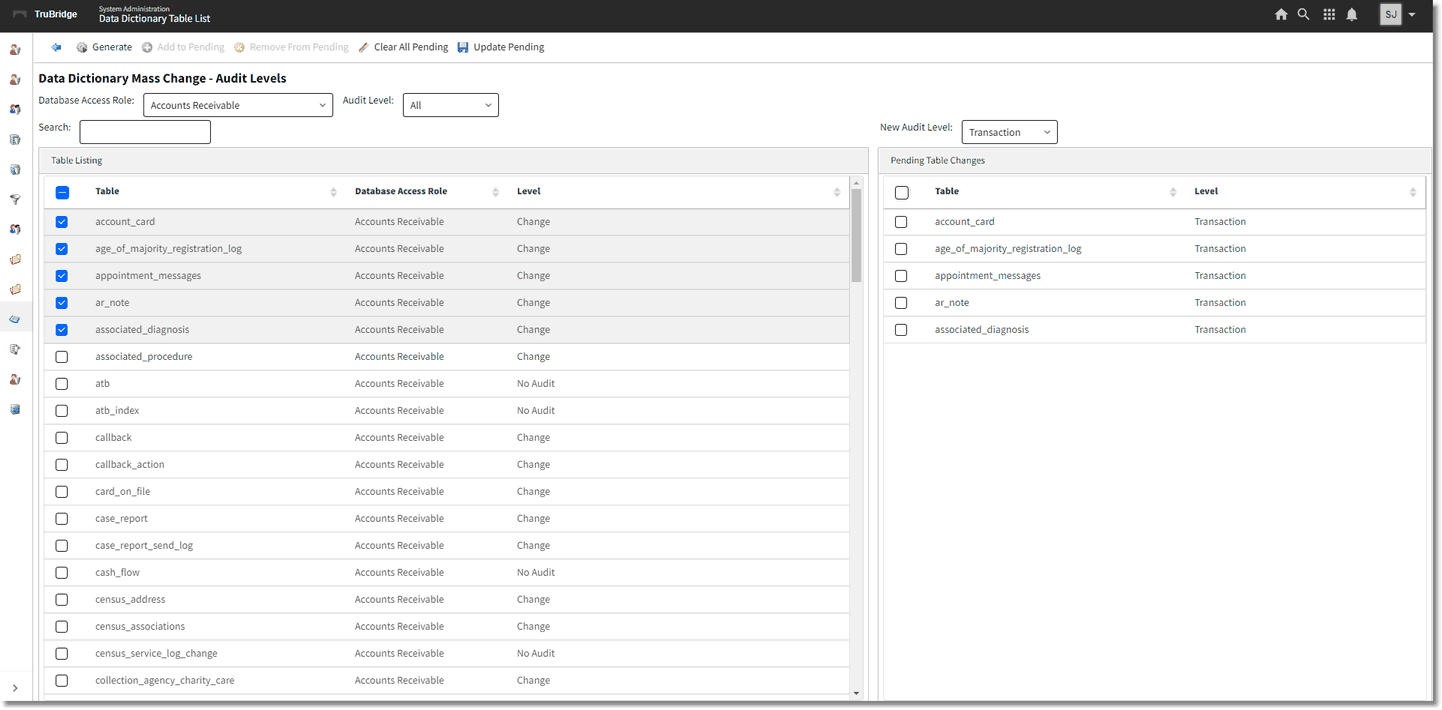The width and height of the screenshot is (1442, 710).
Task: Click the funnel filter icon in sidebar
Action: (x=15, y=200)
